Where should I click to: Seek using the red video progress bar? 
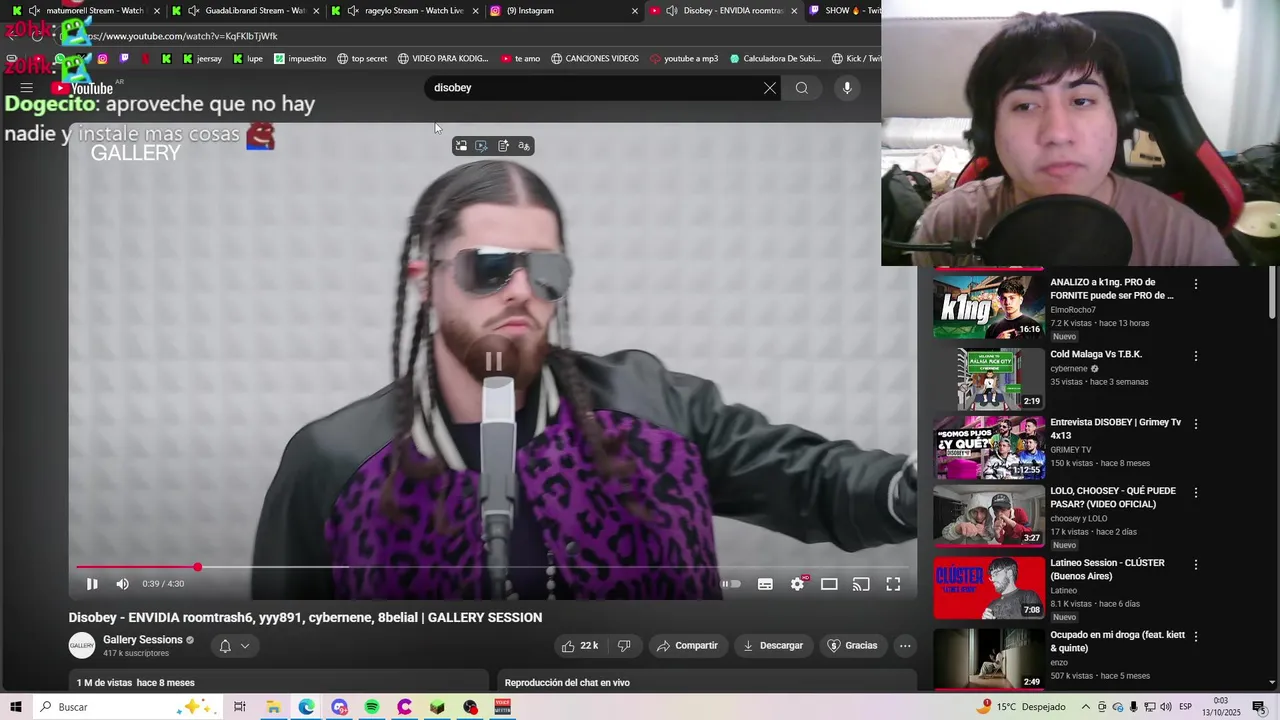493,567
